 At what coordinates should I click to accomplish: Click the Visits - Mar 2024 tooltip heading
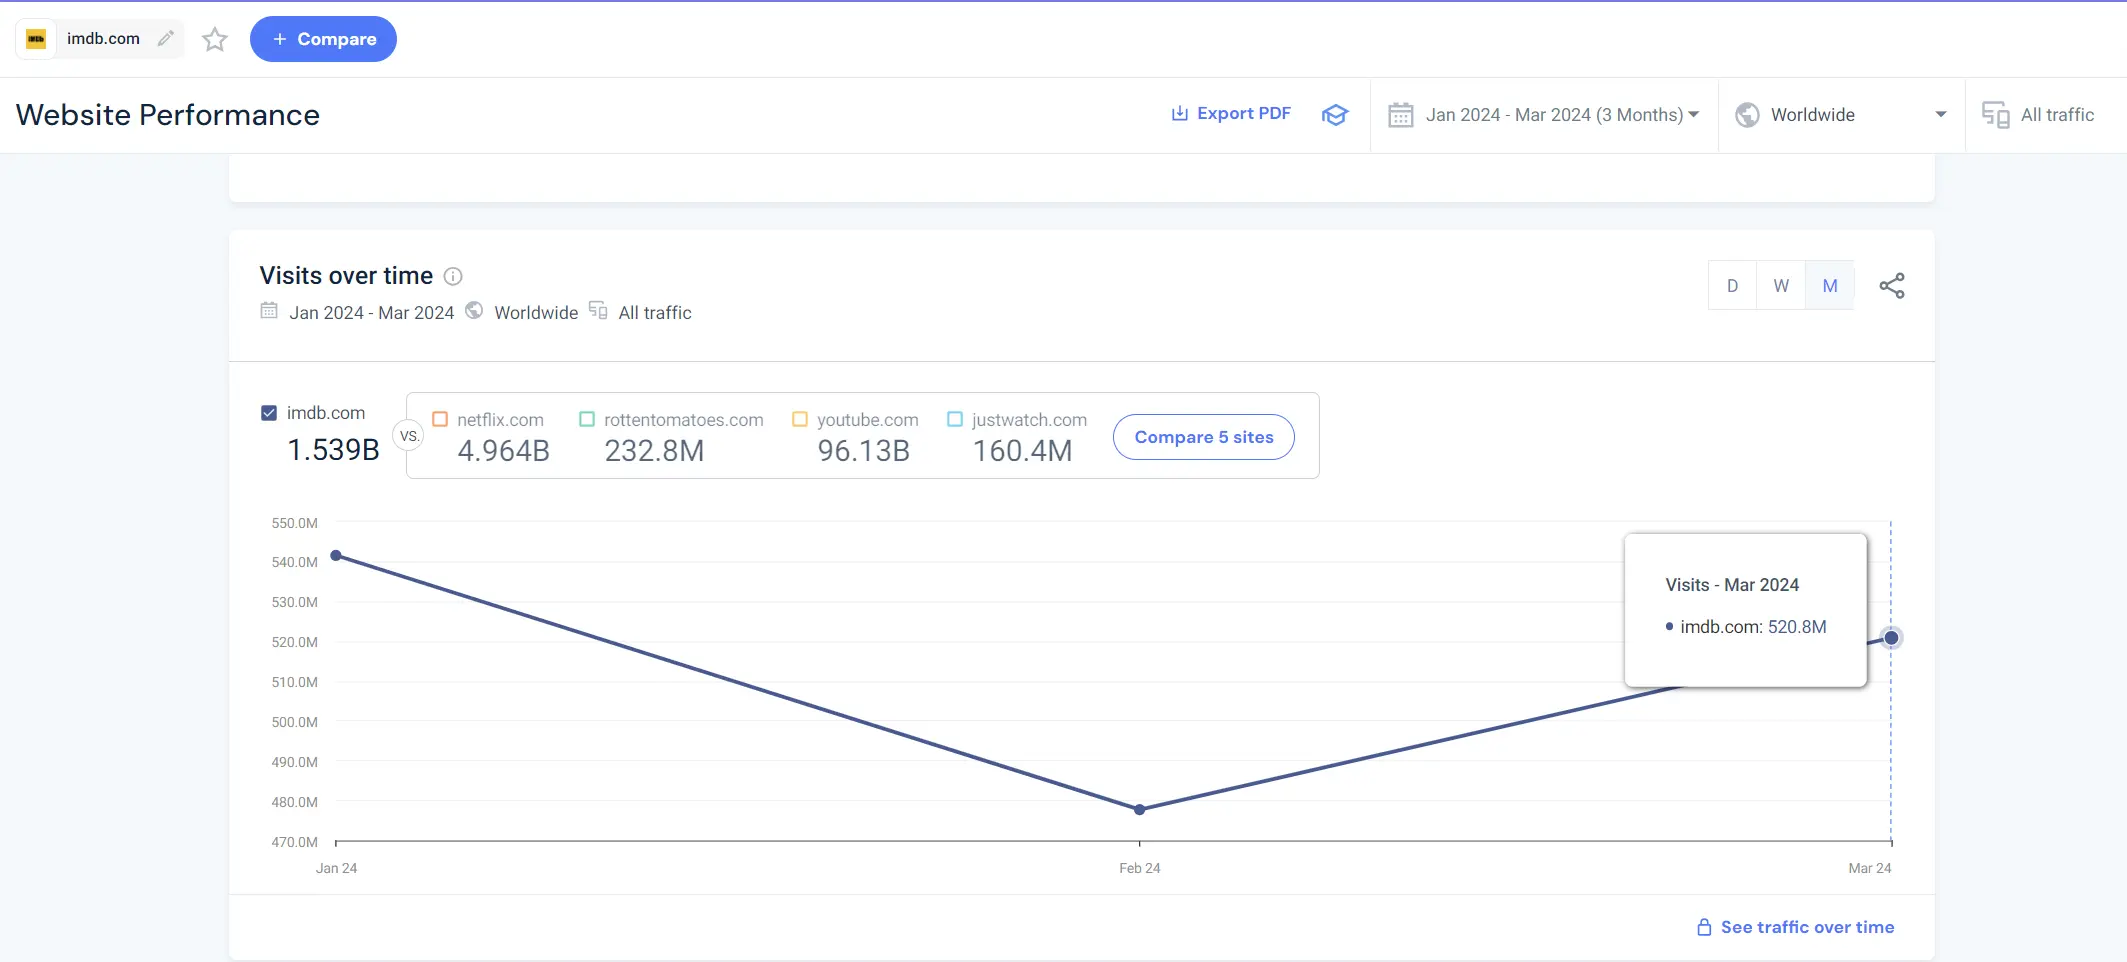tap(1732, 585)
